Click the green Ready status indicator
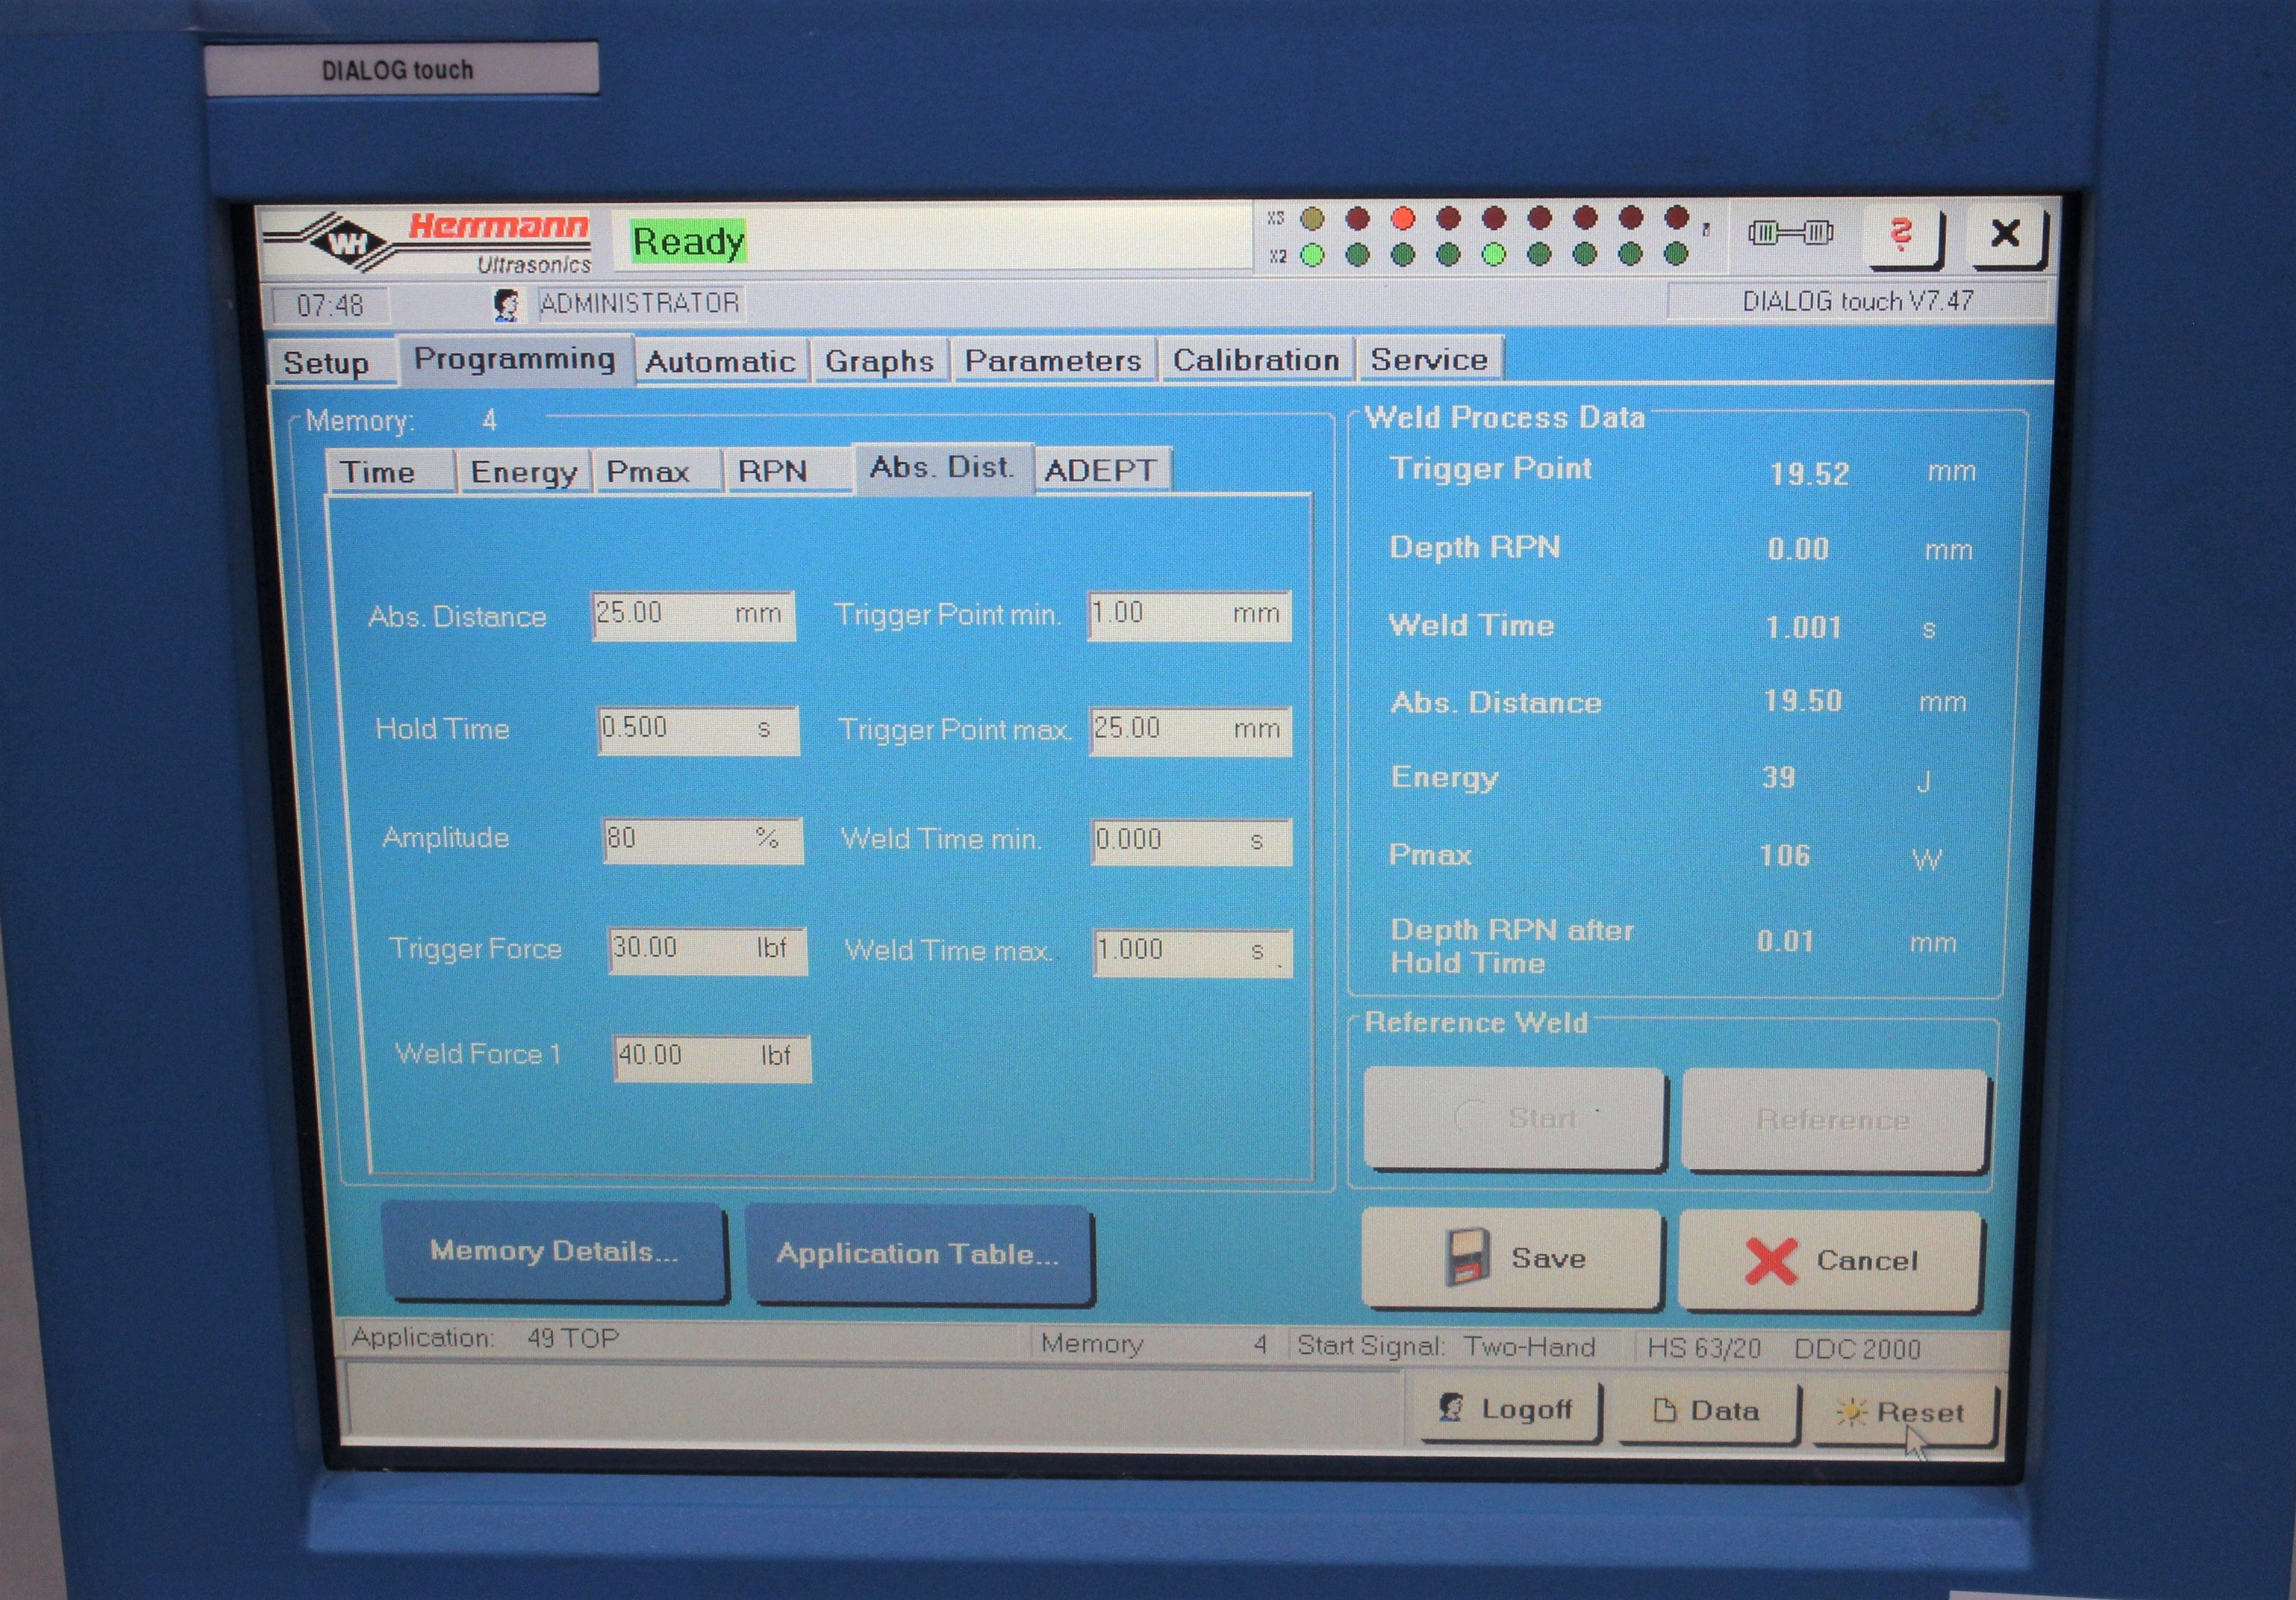The width and height of the screenshot is (2296, 1600). pyautogui.click(x=688, y=242)
